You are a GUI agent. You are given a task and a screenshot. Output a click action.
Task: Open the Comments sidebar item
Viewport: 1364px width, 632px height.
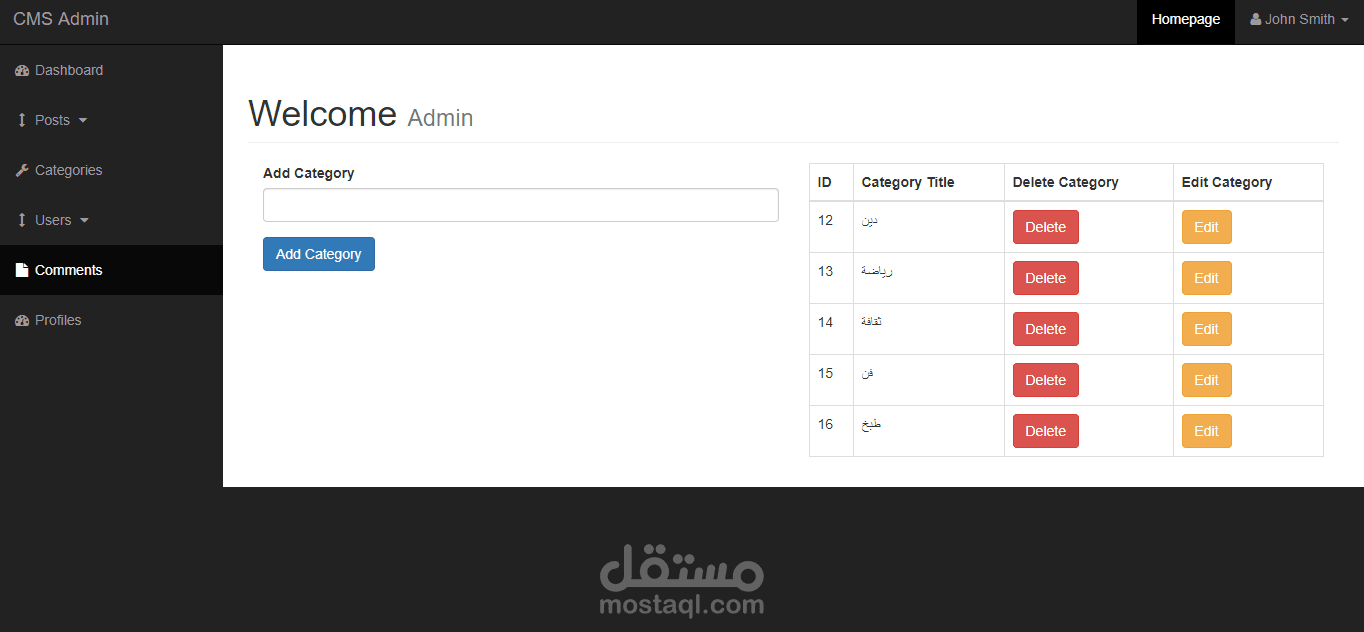tap(111, 270)
